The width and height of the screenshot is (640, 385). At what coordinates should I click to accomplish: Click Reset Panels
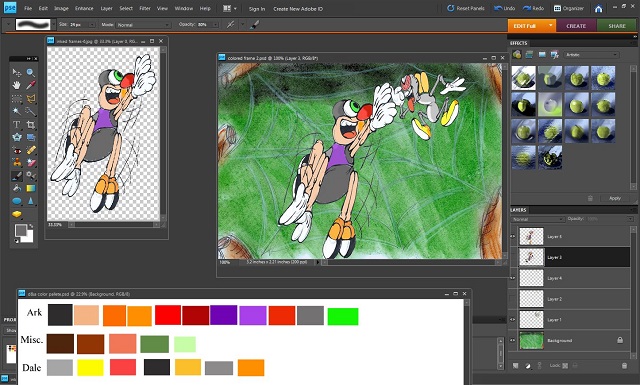[466, 8]
